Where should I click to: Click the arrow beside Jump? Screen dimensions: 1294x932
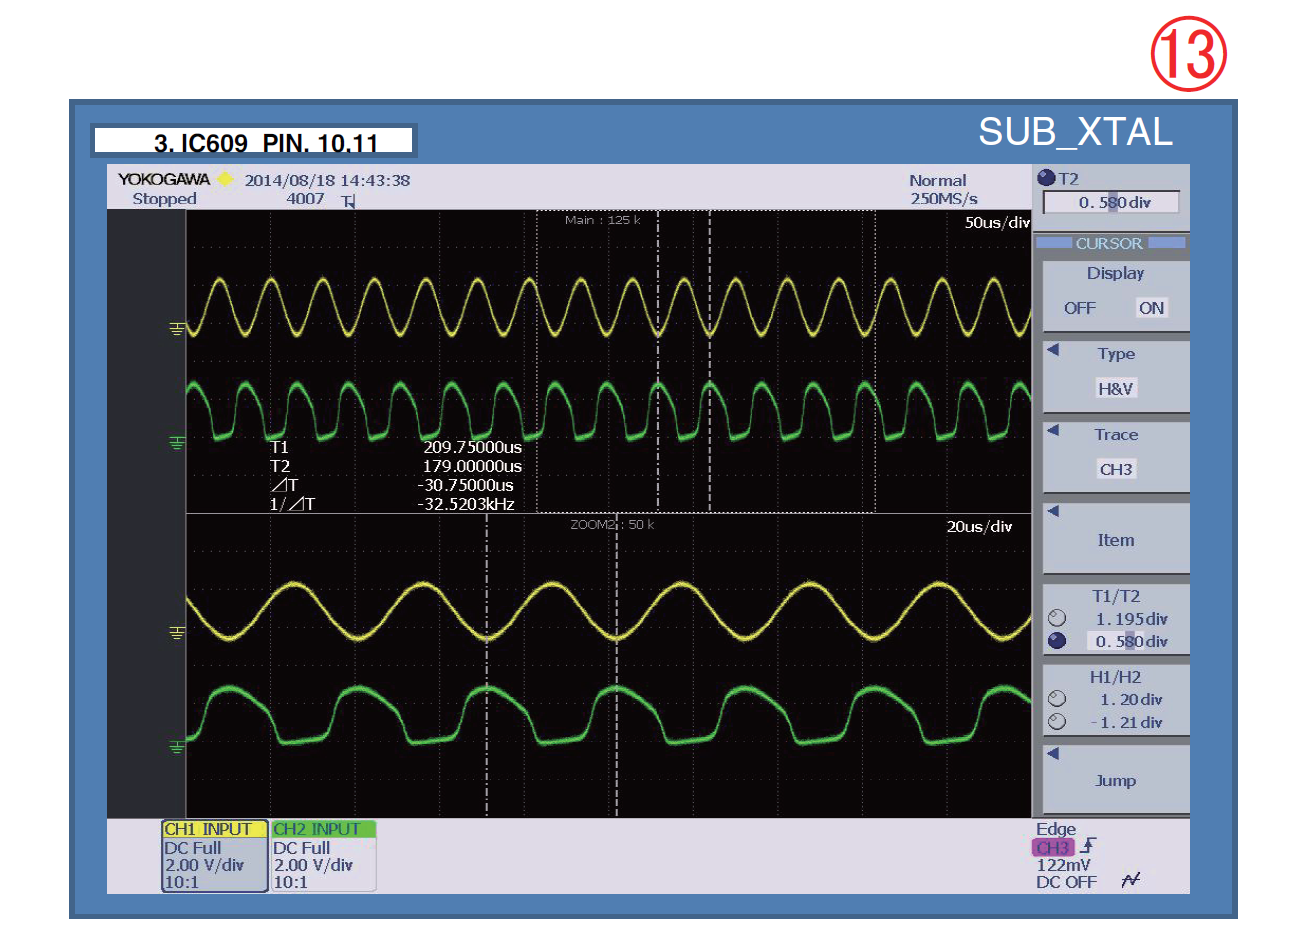click(x=1053, y=754)
